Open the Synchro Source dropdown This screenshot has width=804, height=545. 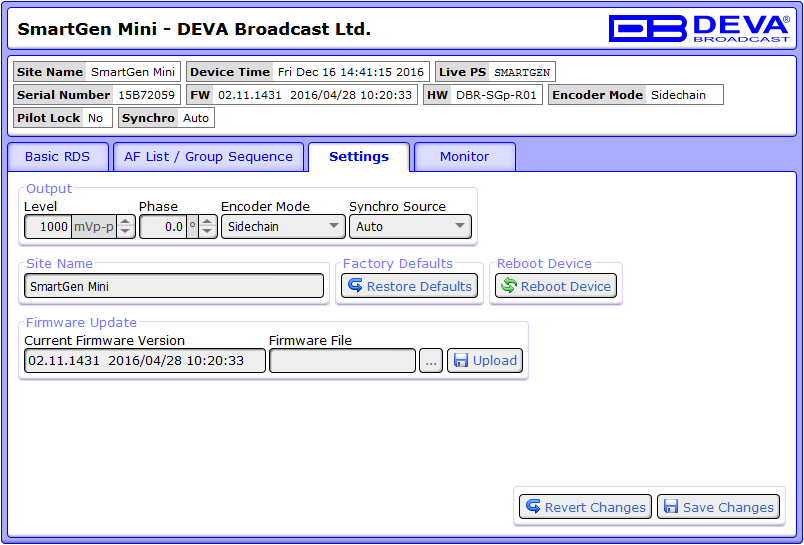point(410,227)
